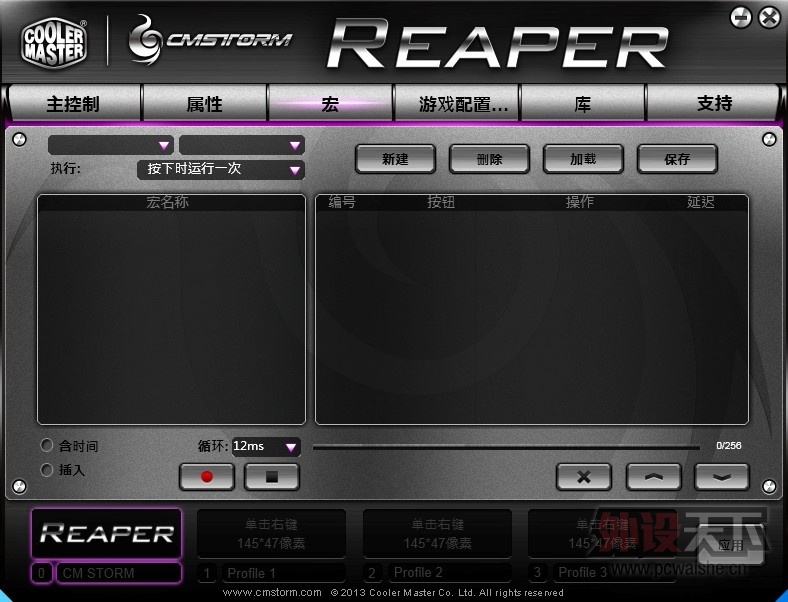Select the Profile 2 slot
The image size is (788, 602).
[x=437, y=572]
